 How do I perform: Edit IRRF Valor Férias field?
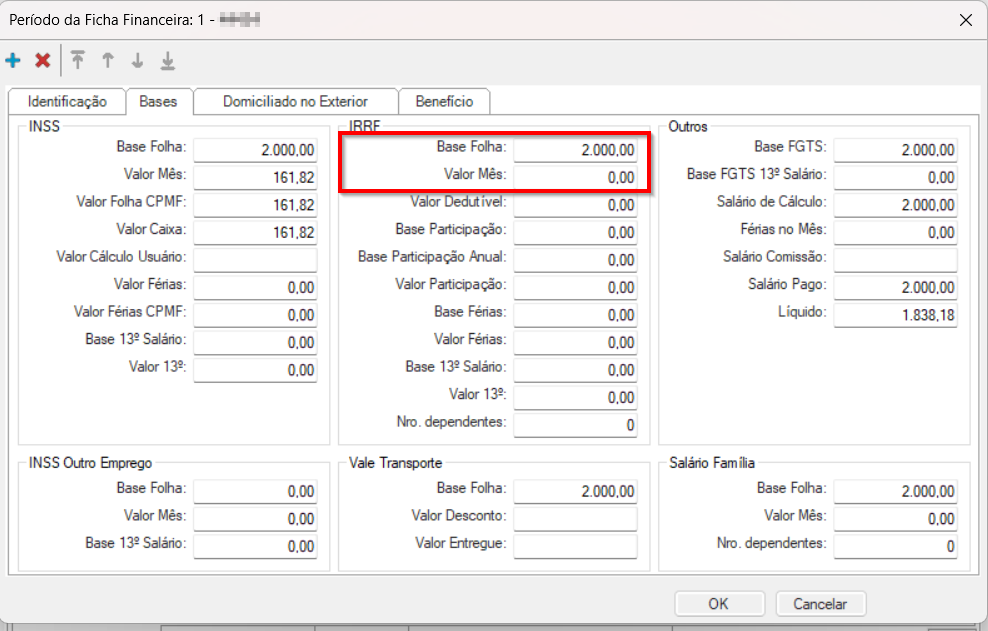(x=575, y=342)
